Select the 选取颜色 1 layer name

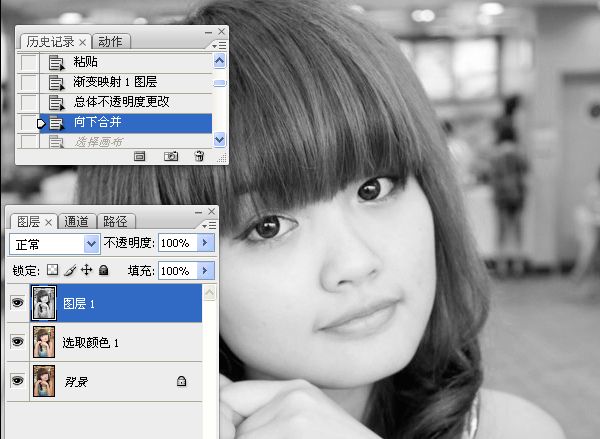[x=91, y=343]
